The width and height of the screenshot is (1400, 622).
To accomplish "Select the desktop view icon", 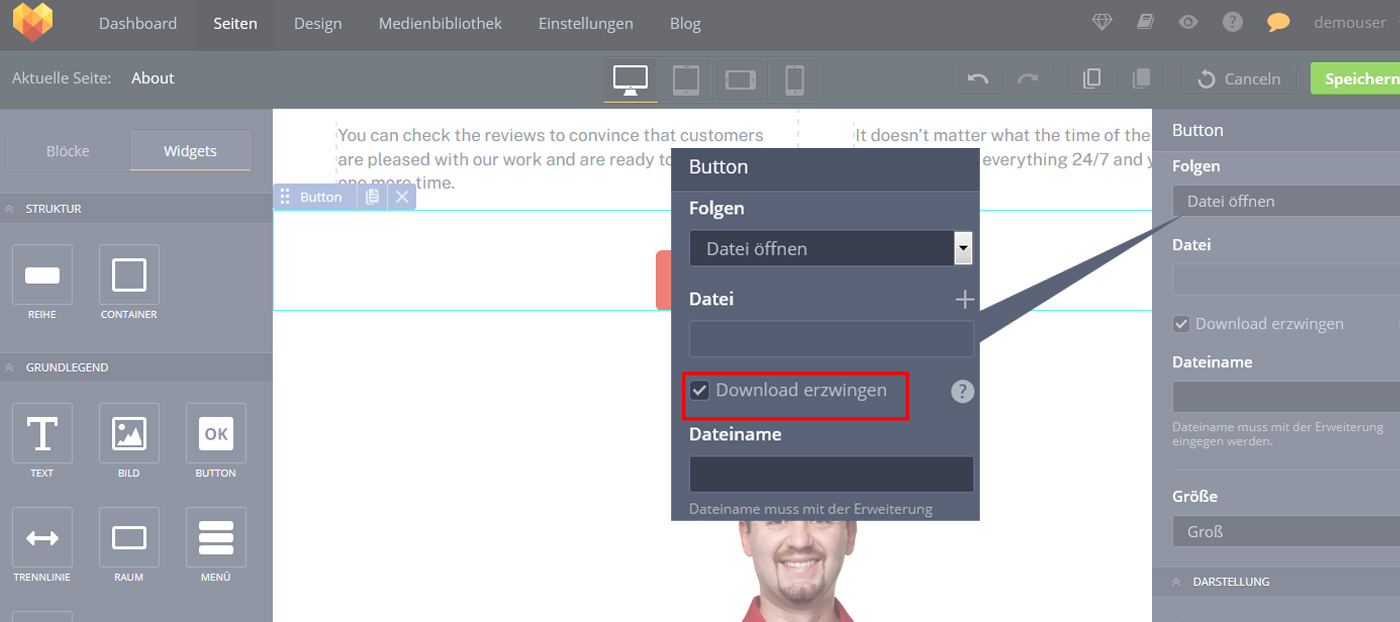I will [630, 79].
